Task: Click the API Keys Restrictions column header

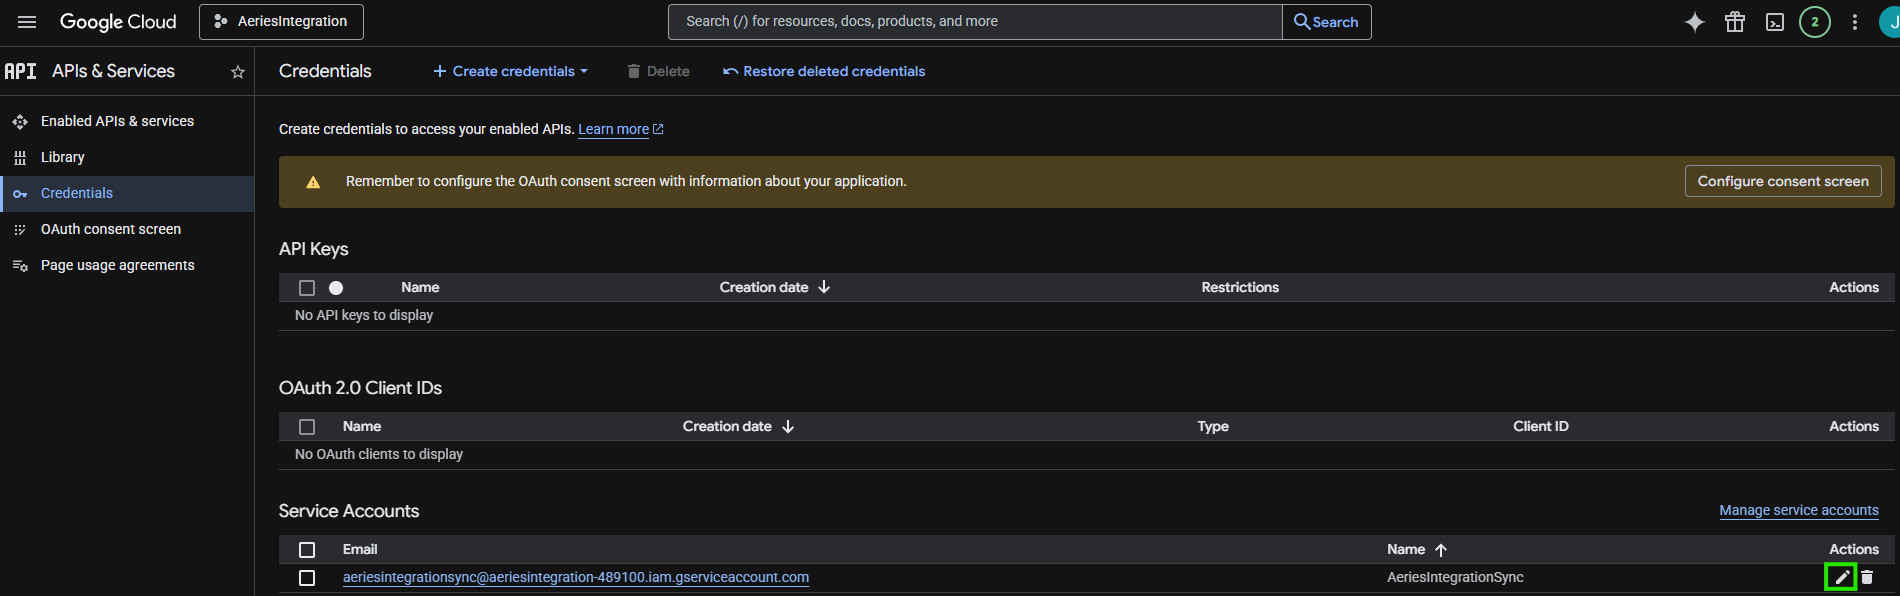Action: pyautogui.click(x=1240, y=287)
